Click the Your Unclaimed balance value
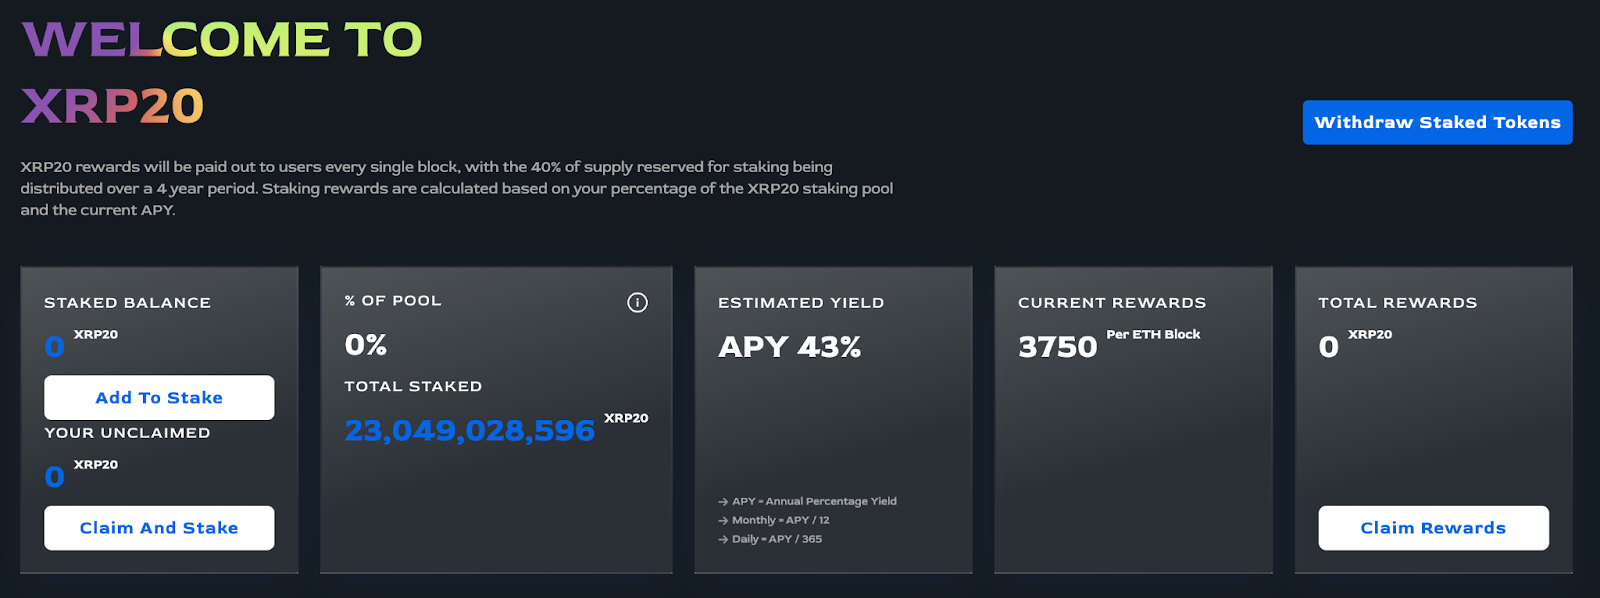This screenshot has height=598, width=1600. tap(52, 476)
